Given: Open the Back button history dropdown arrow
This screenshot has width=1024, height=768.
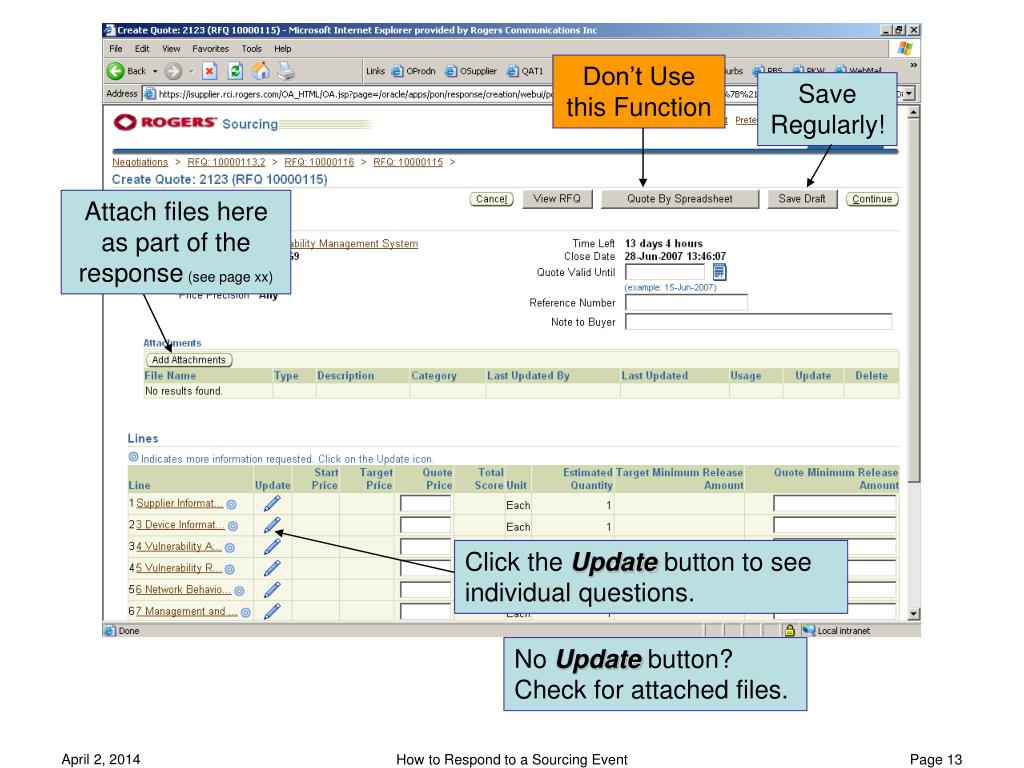Looking at the screenshot, I should 155,71.
